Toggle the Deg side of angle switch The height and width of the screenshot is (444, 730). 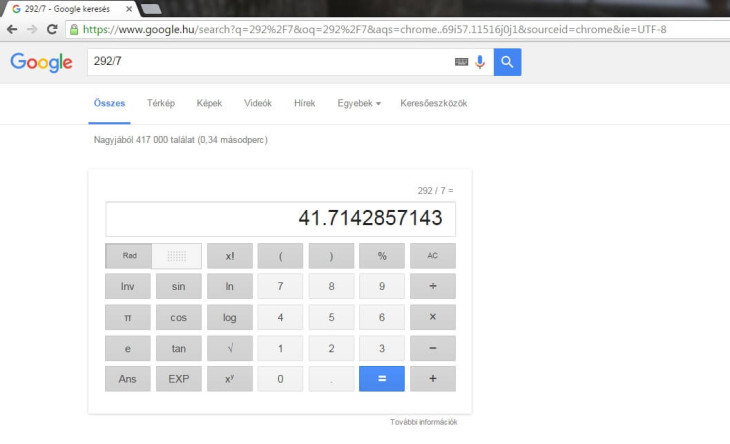[x=177, y=256]
